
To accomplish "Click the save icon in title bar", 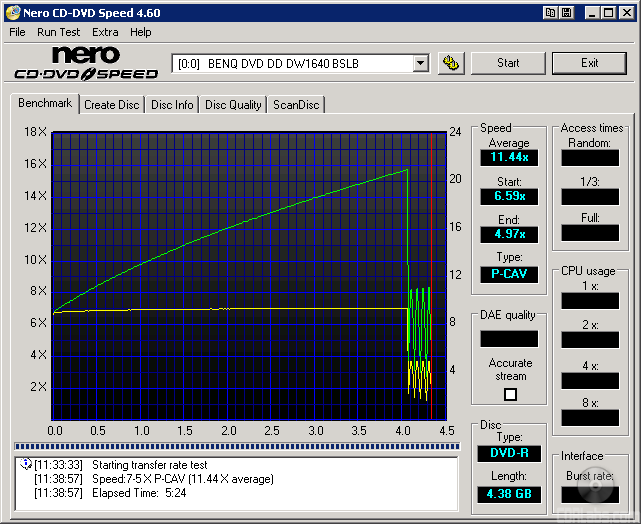I will 567,13.
